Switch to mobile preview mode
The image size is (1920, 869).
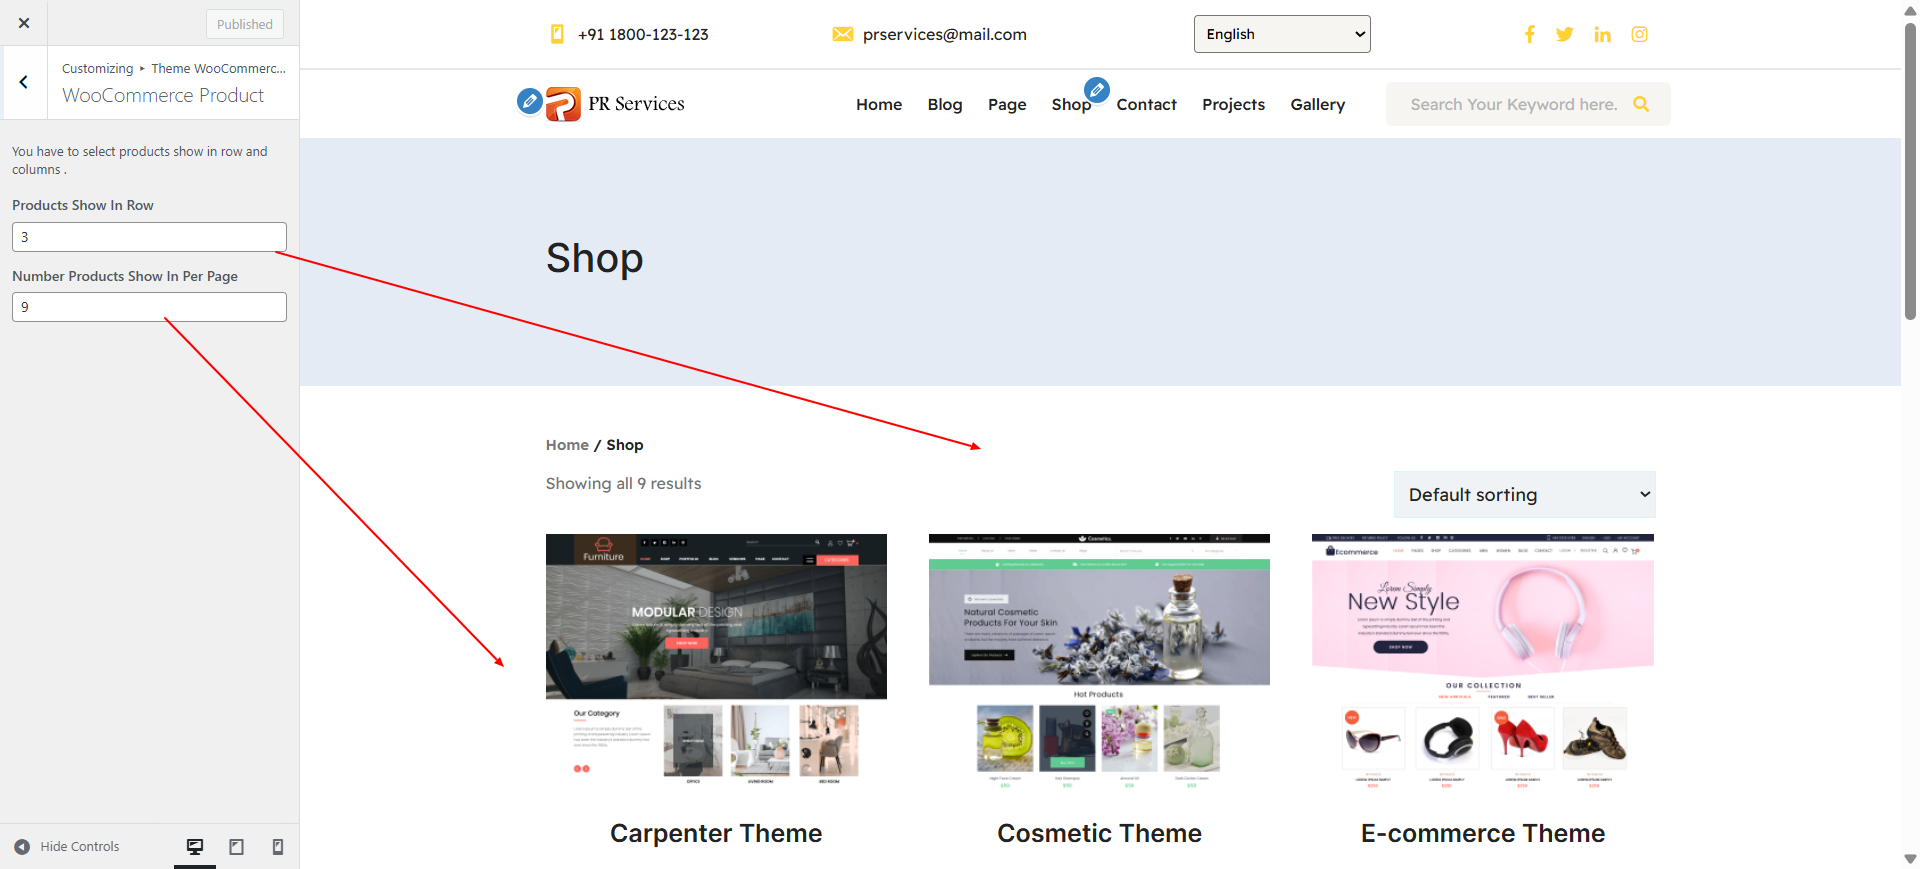(x=278, y=847)
